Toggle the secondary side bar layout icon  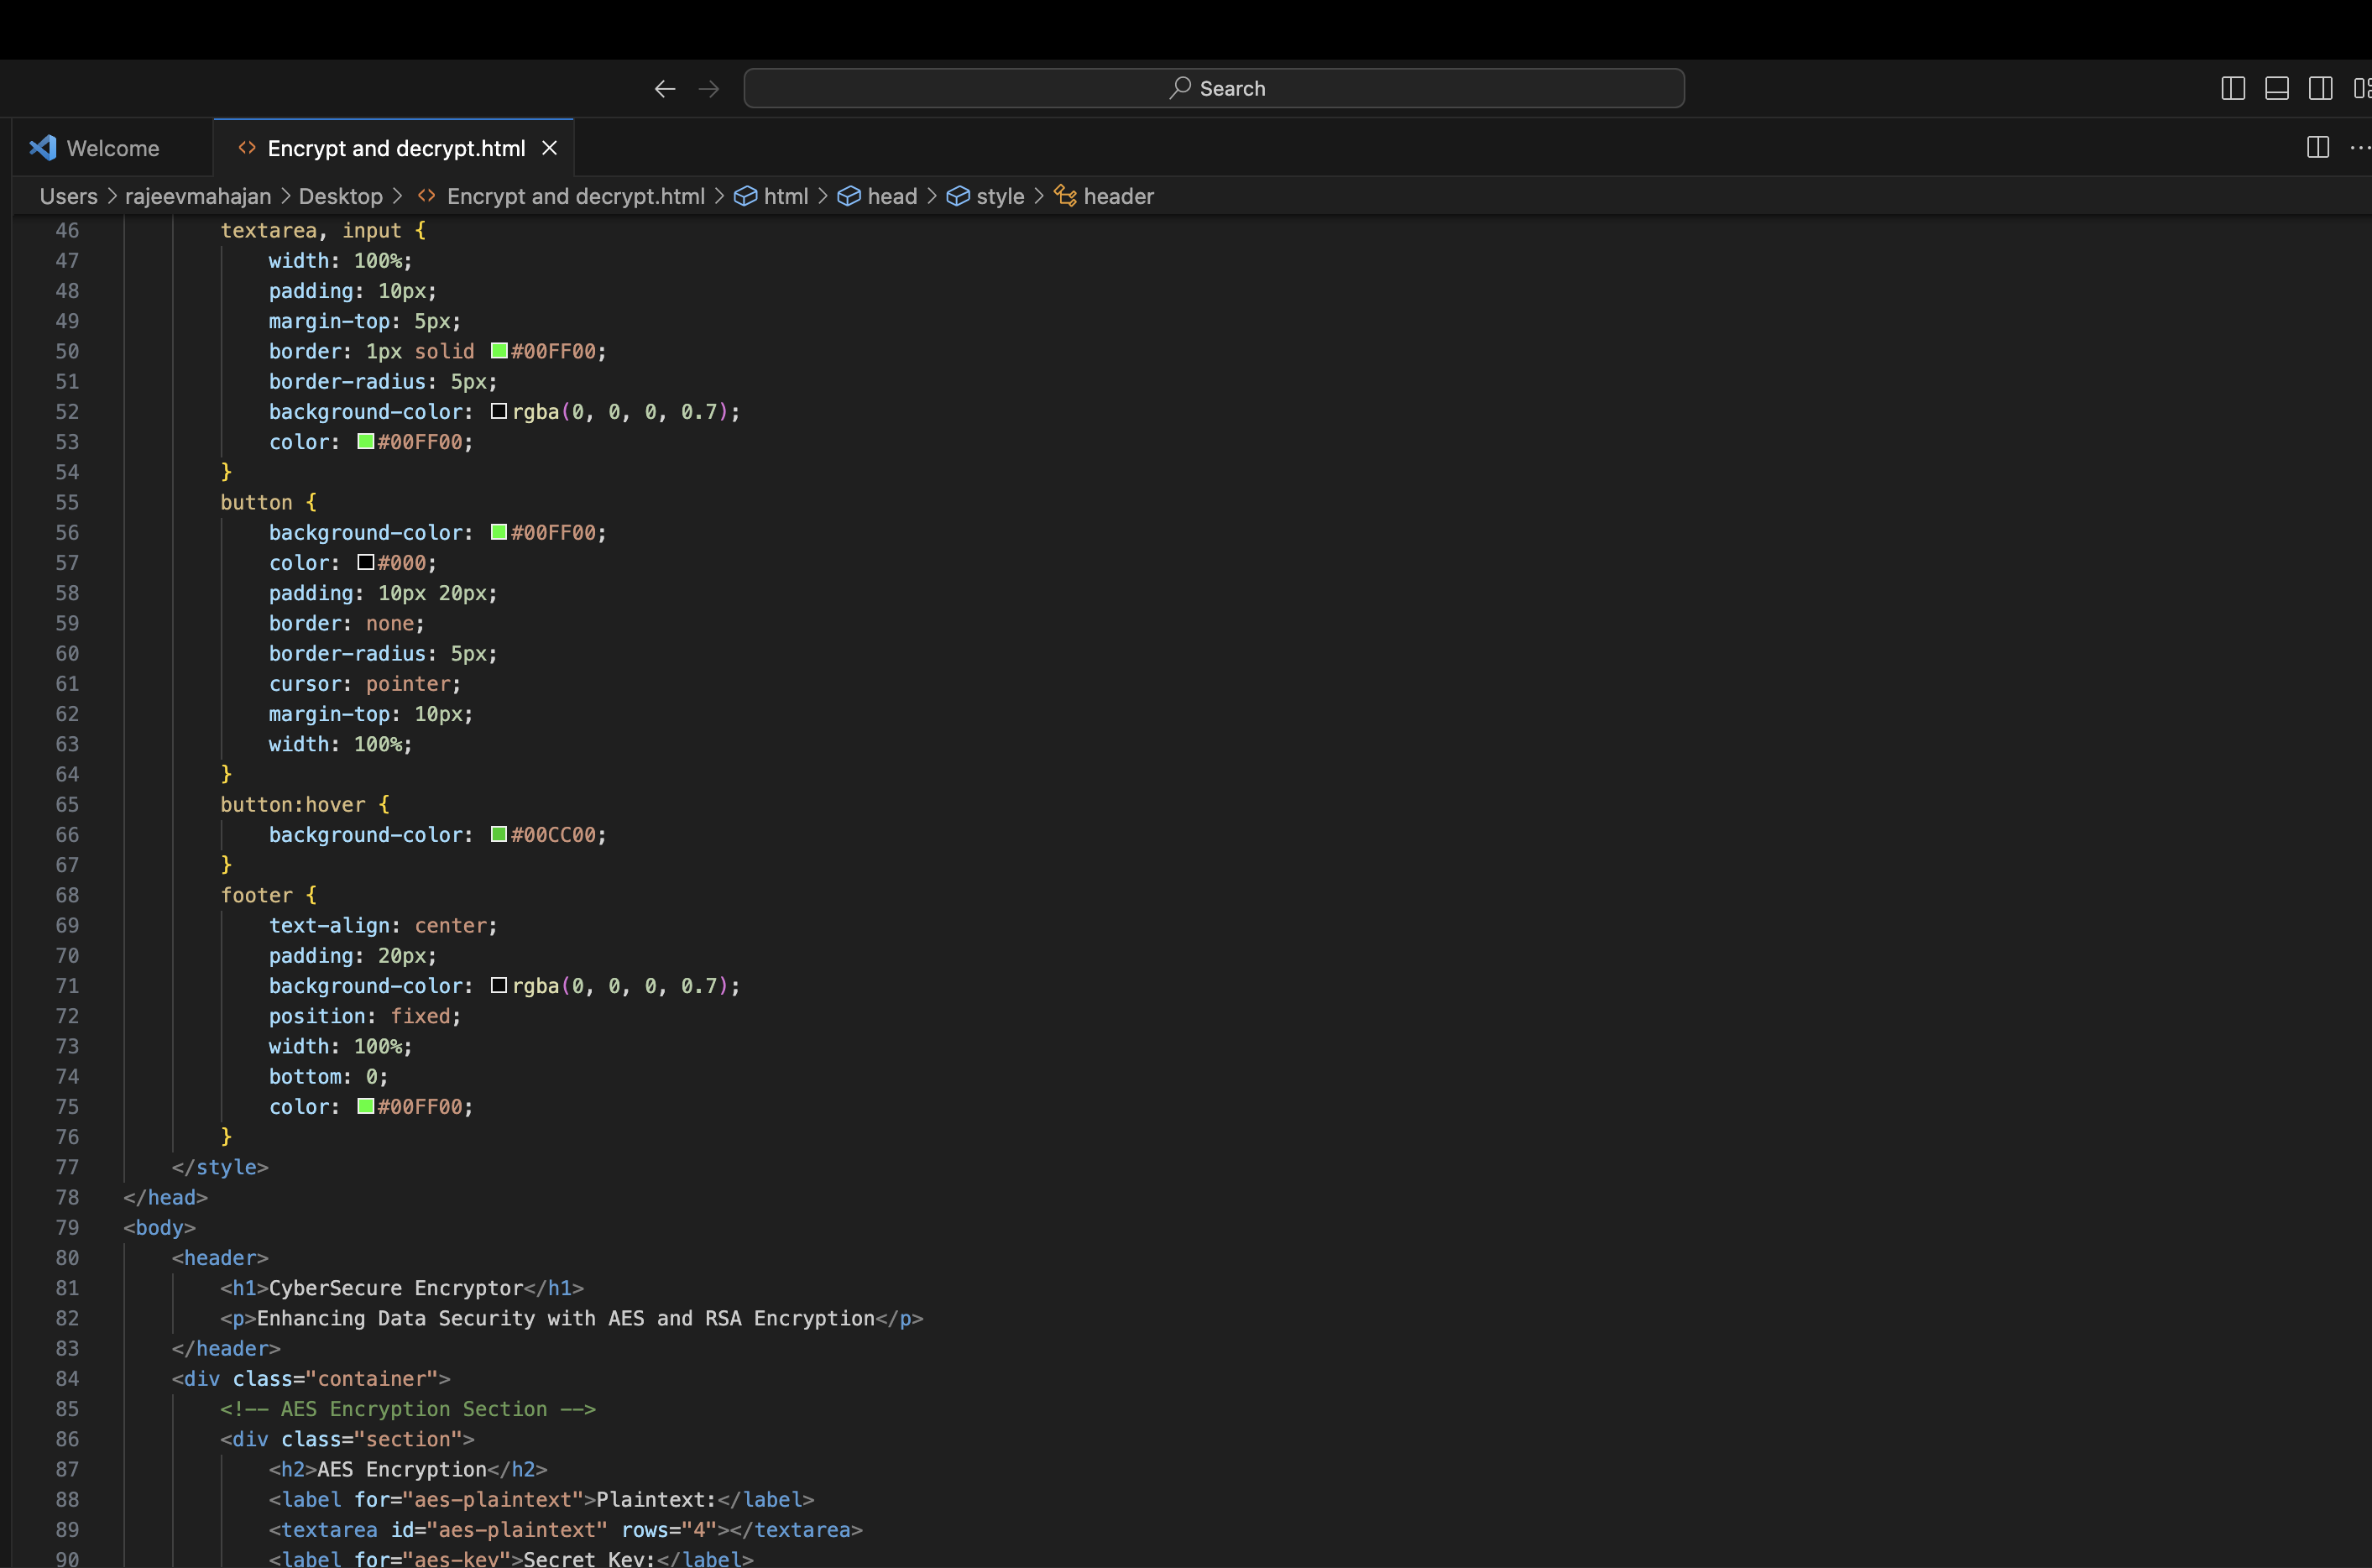point(2321,88)
